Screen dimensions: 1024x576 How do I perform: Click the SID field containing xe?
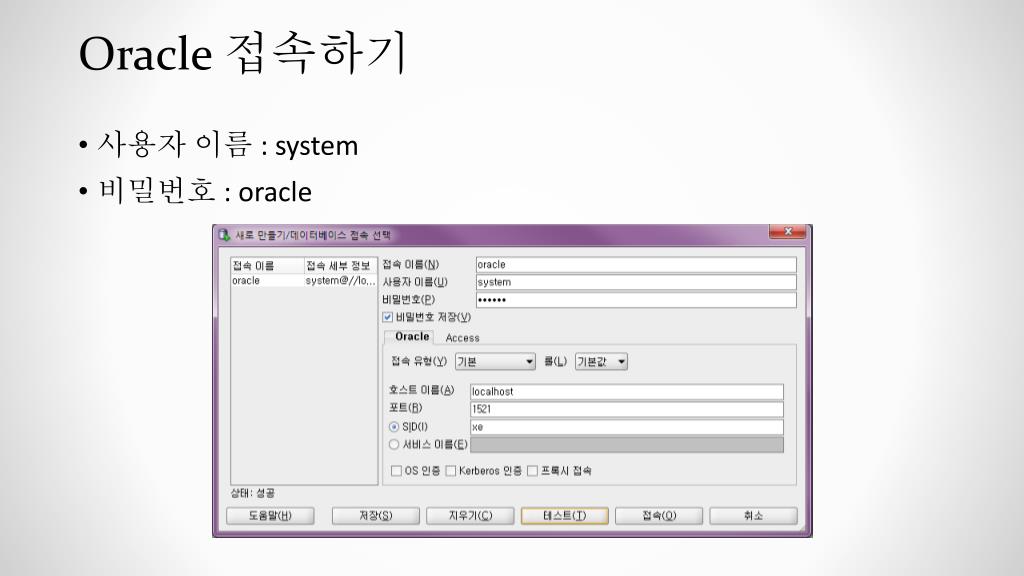[626, 427]
